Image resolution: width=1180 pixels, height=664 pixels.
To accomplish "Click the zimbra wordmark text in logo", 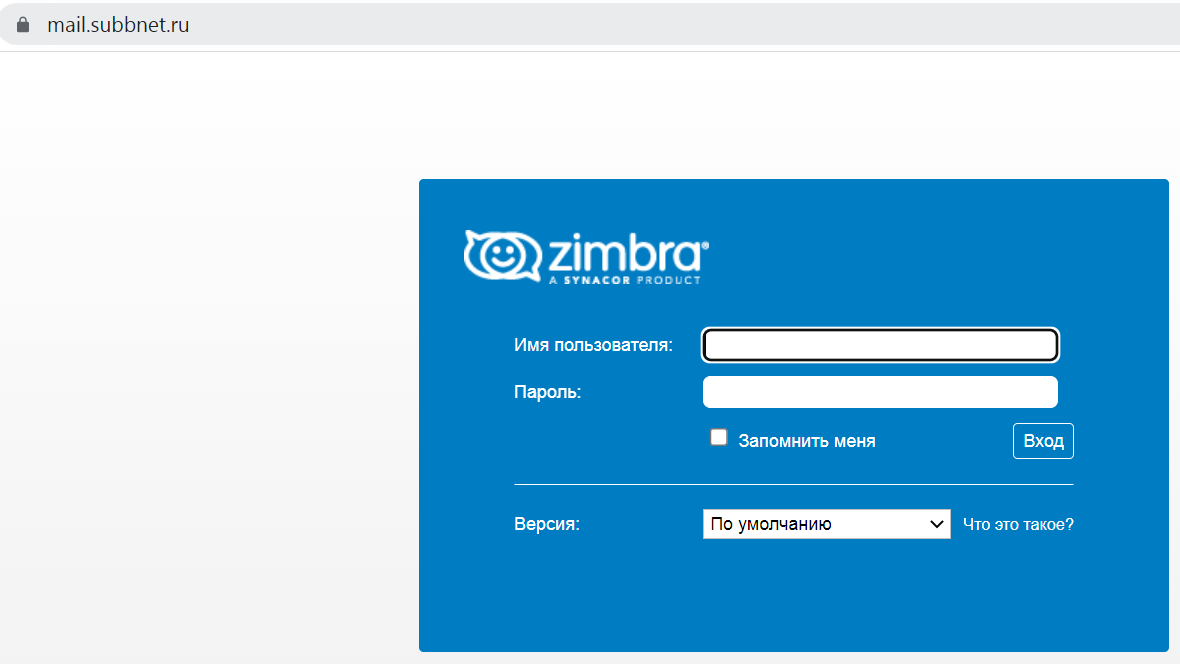I will (628, 252).
